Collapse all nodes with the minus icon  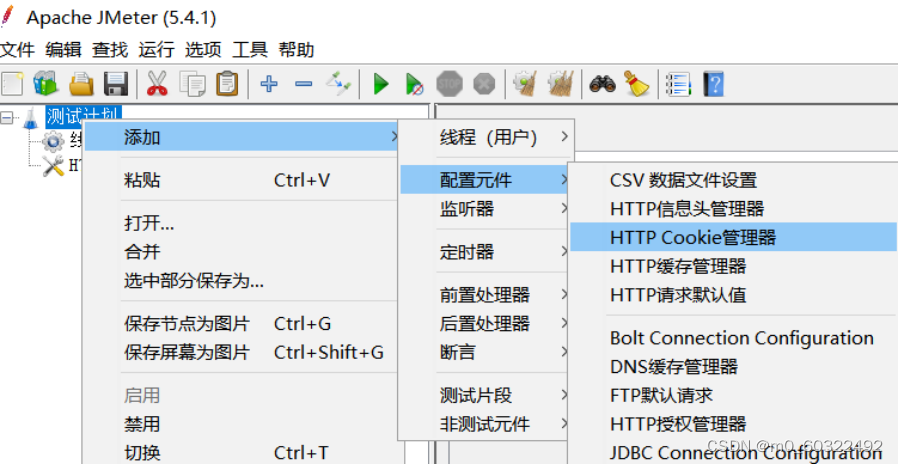pyautogui.click(x=304, y=84)
